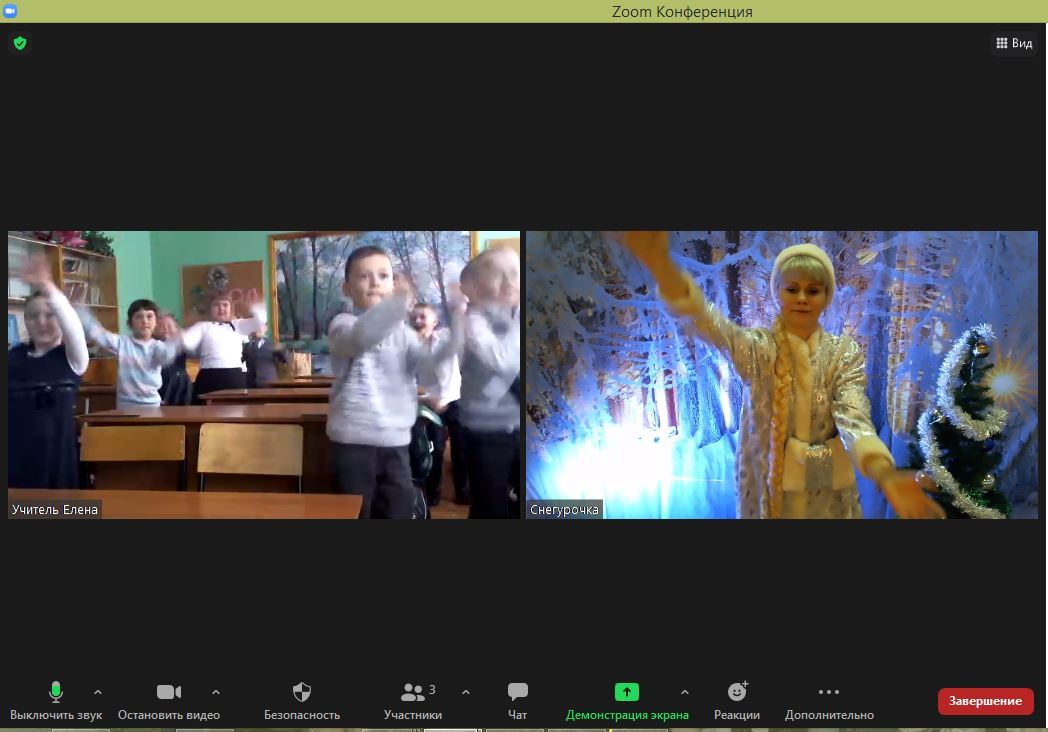Click the Дополнительно label

[829, 715]
